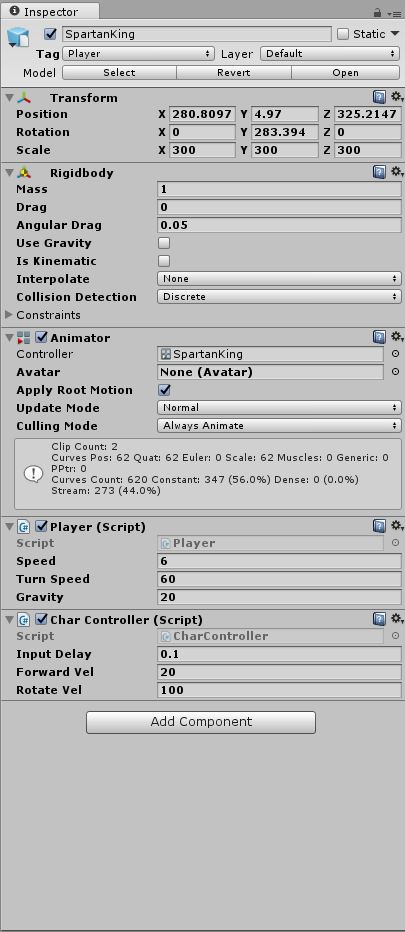Pick an Avatar using the object selector circle

click(395, 372)
